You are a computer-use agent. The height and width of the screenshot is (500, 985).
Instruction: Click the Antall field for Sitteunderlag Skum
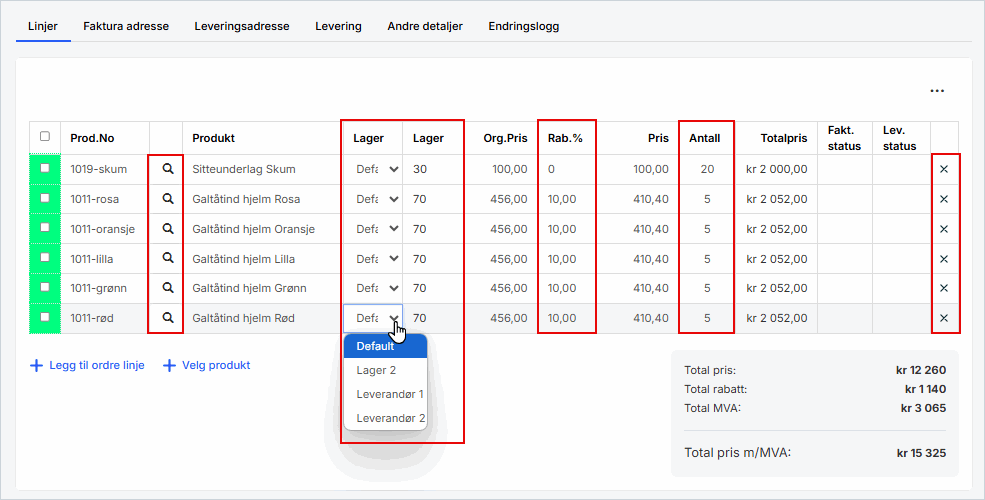pyautogui.click(x=706, y=170)
